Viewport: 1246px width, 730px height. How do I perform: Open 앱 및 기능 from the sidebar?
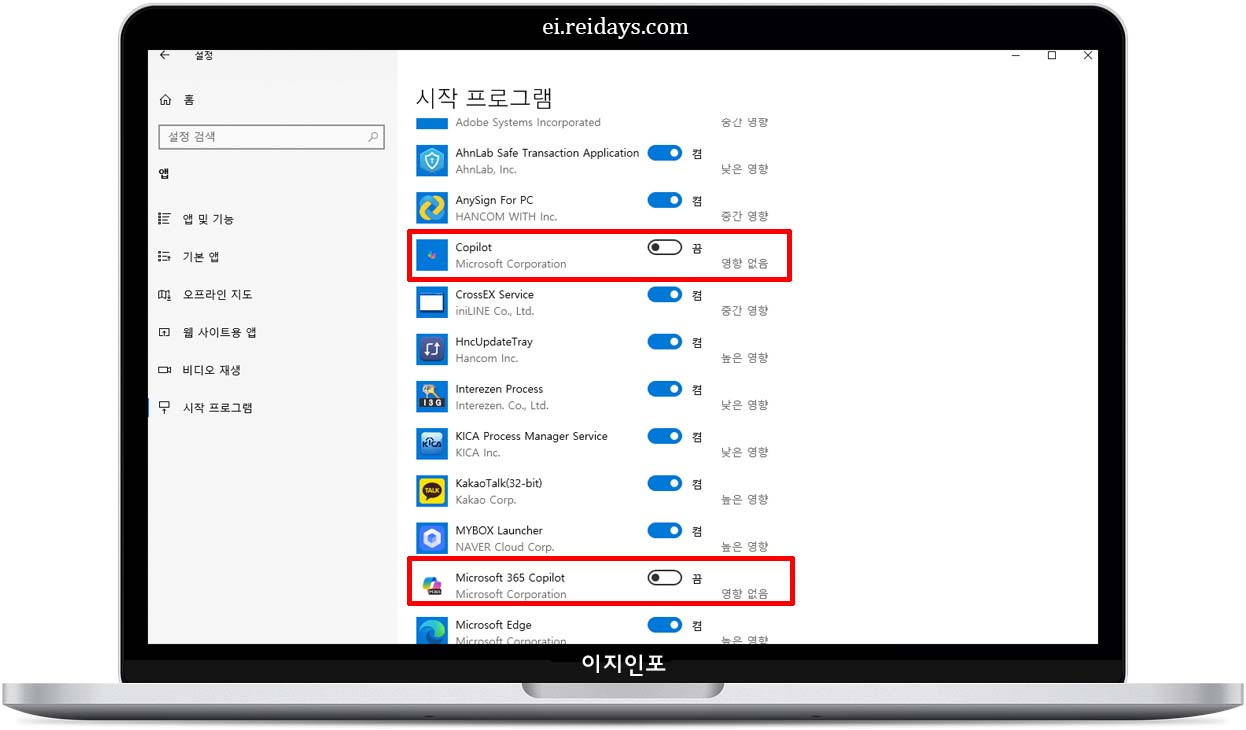pyautogui.click(x=205, y=218)
